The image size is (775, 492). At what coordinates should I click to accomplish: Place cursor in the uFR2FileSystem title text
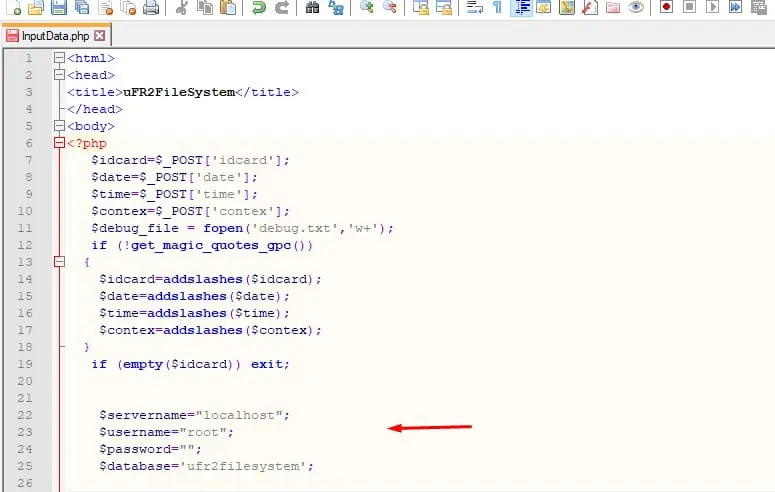179,92
